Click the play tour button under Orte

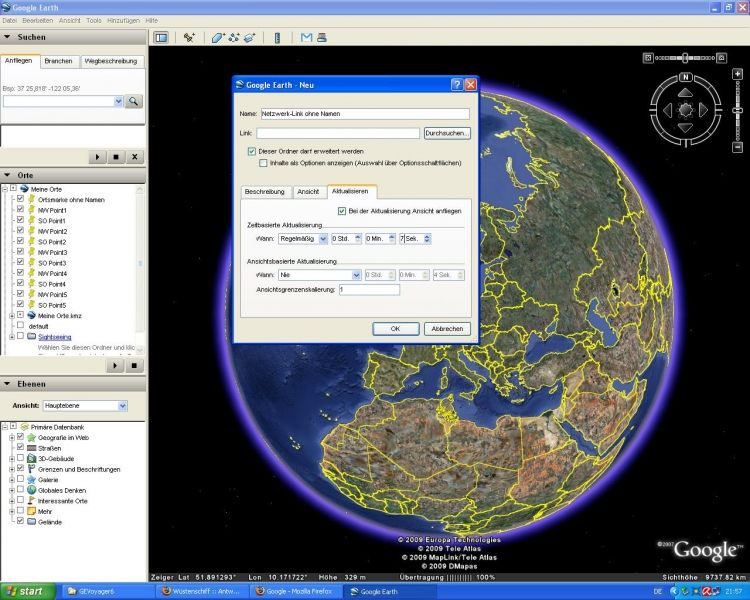tap(115, 366)
